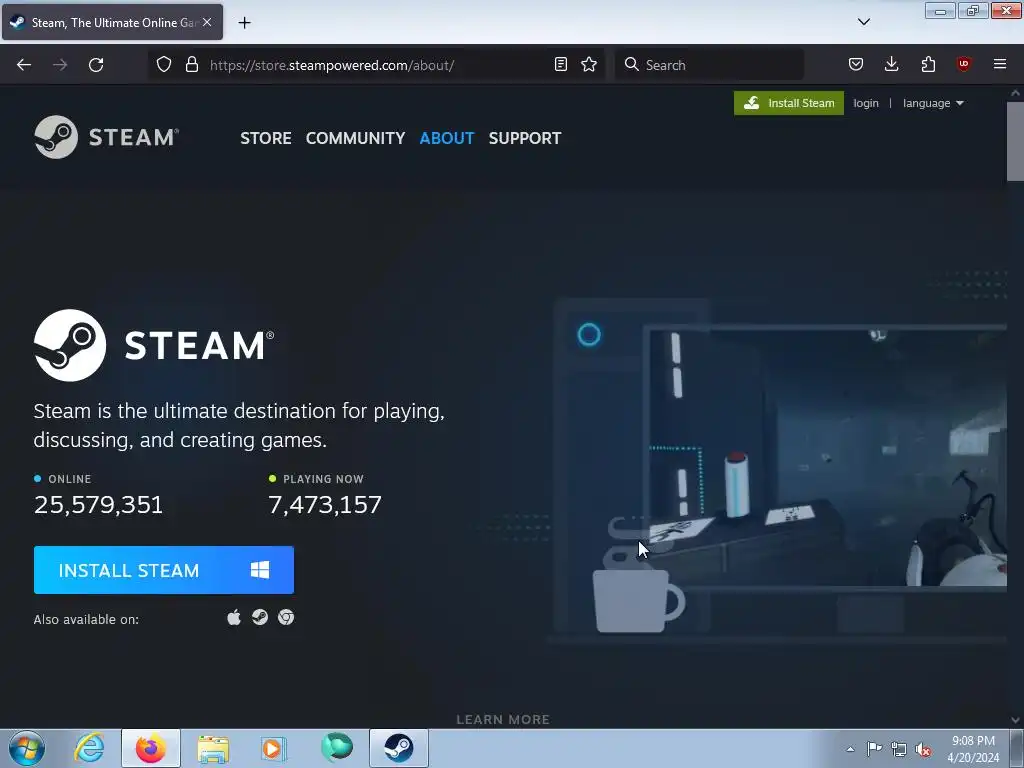
Task: Expand the list all tabs chevron
Action: click(x=863, y=22)
